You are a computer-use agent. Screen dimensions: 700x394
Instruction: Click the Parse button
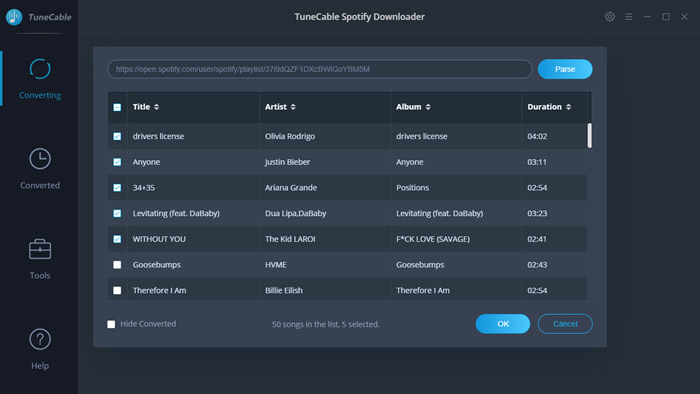(565, 69)
